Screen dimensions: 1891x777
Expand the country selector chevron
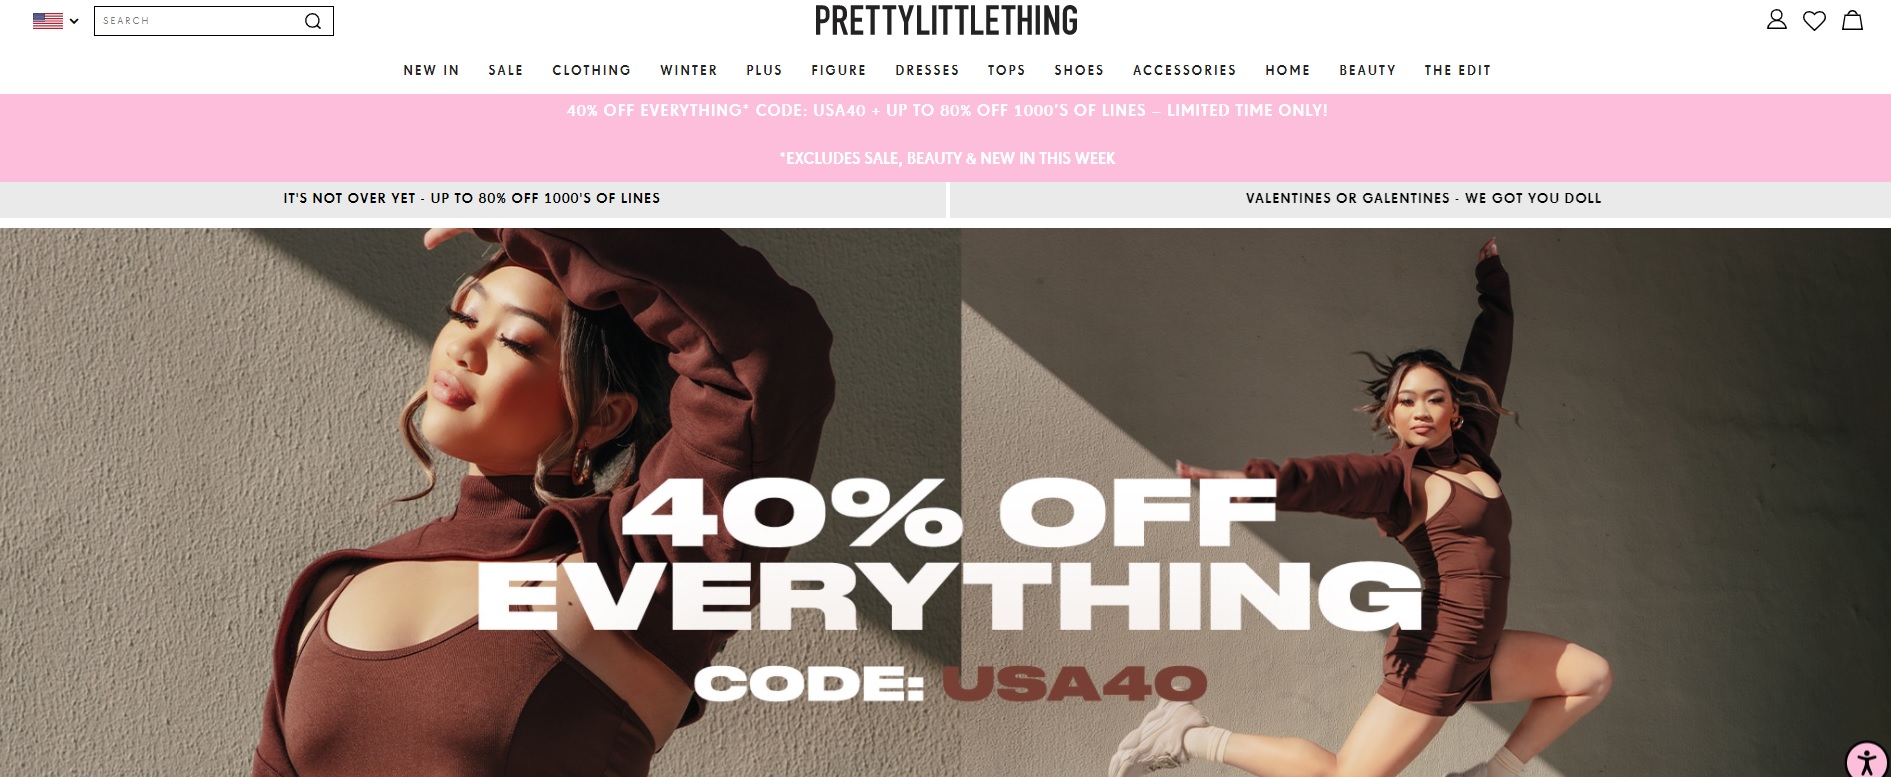click(x=74, y=21)
